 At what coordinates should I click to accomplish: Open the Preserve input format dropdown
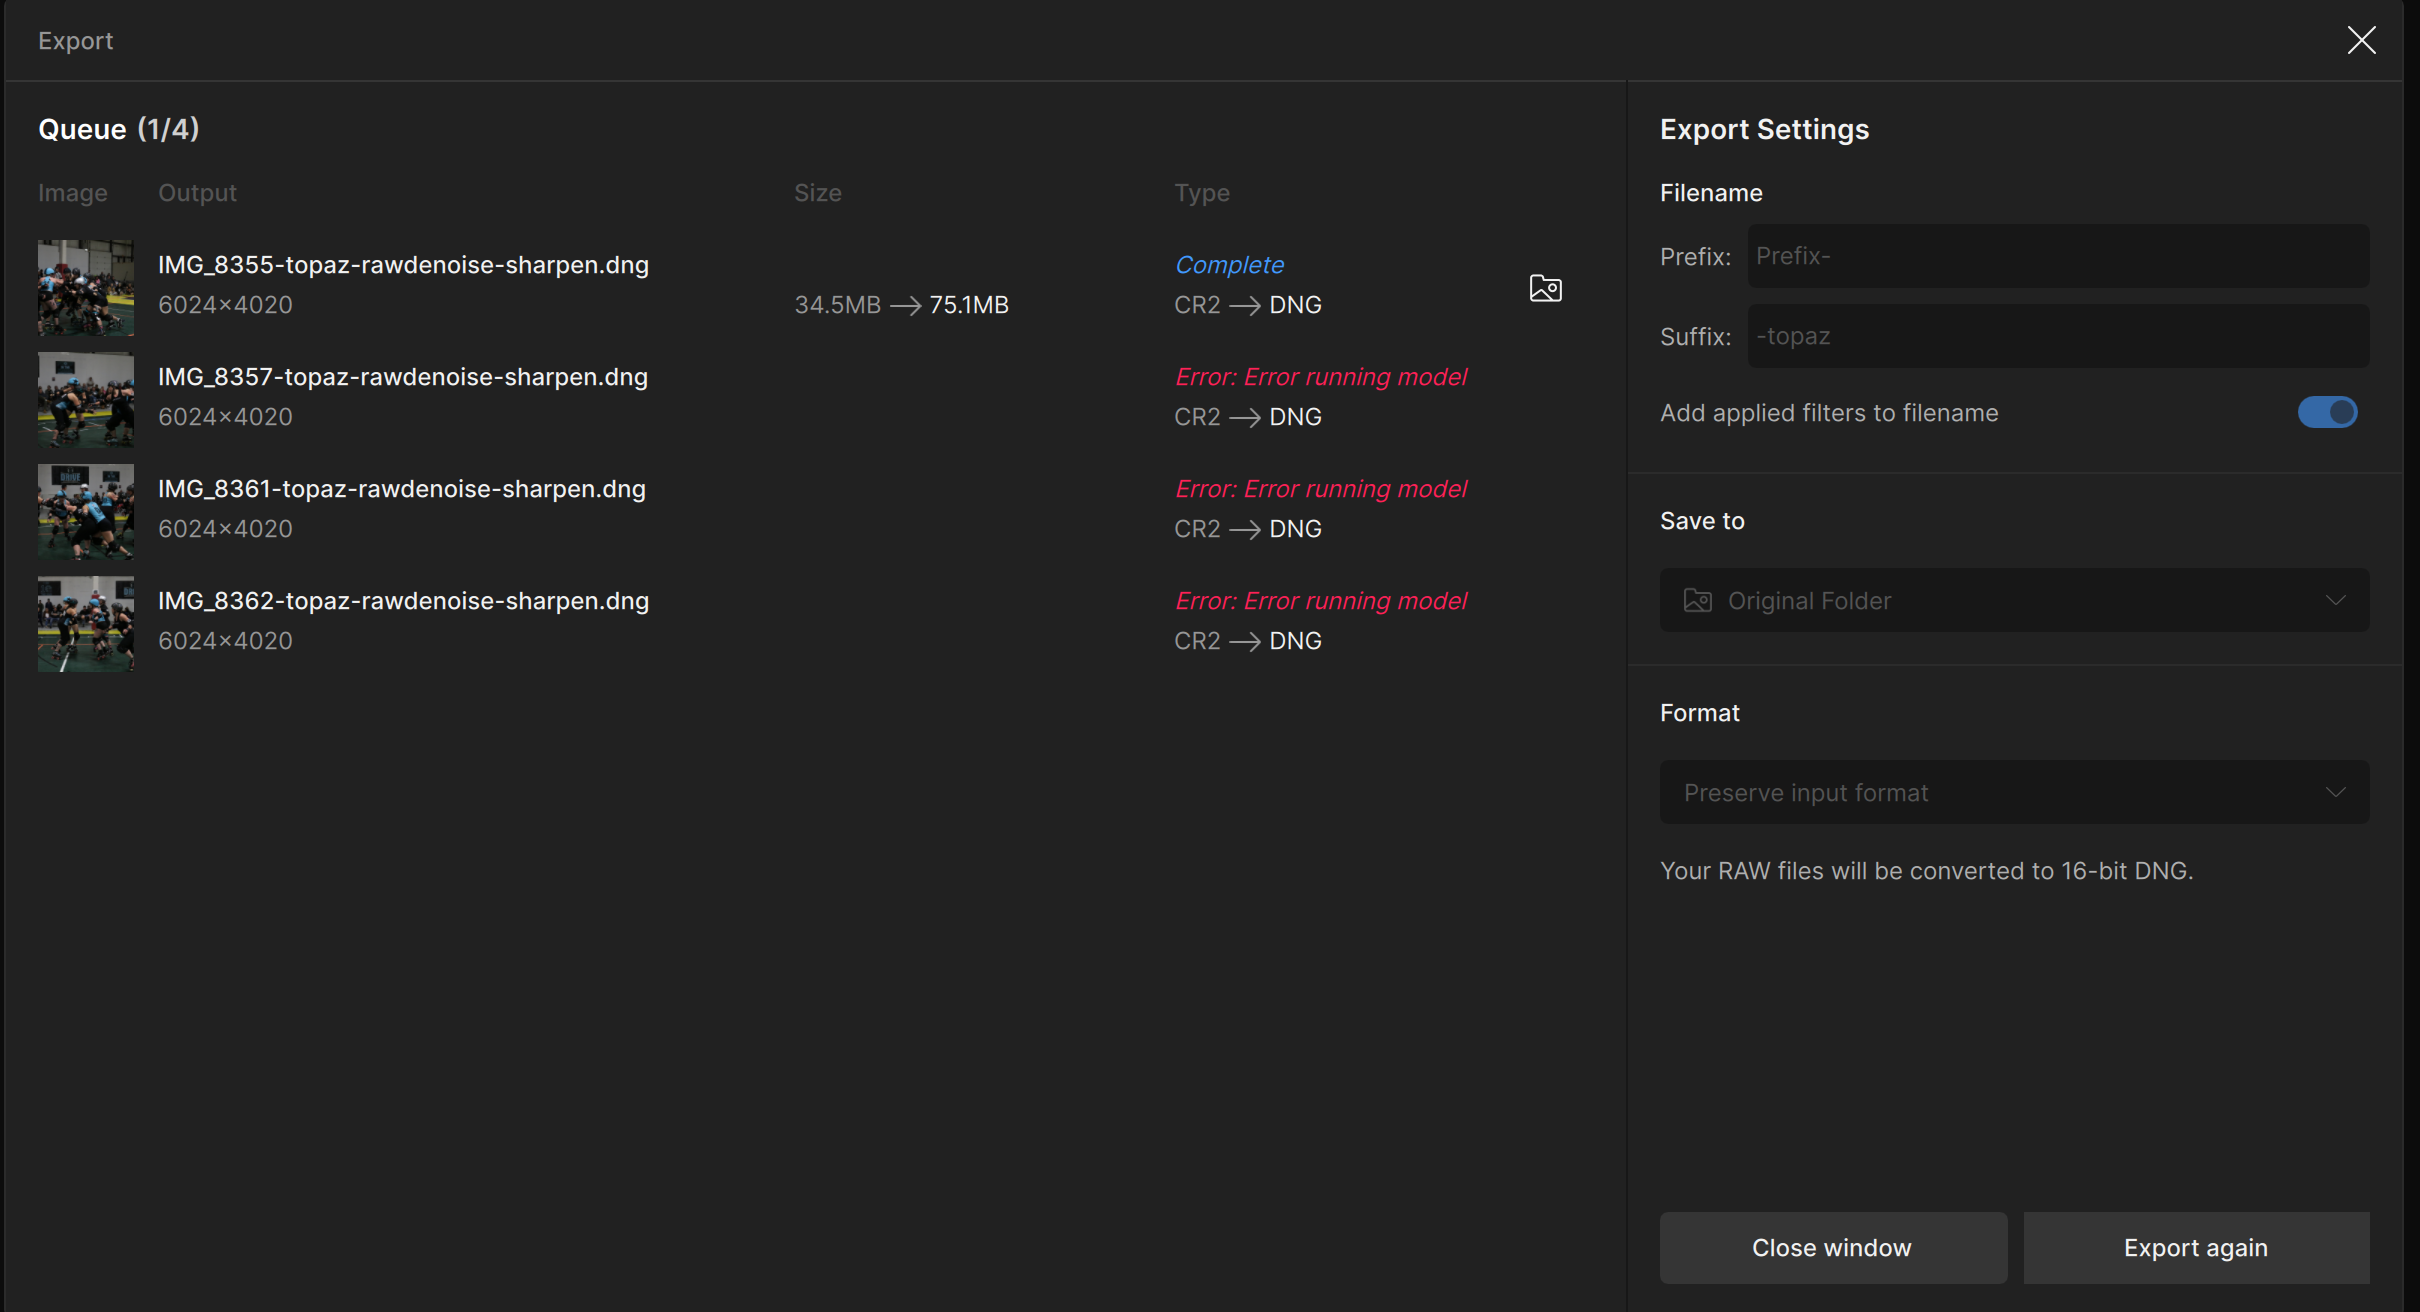[x=2013, y=792]
